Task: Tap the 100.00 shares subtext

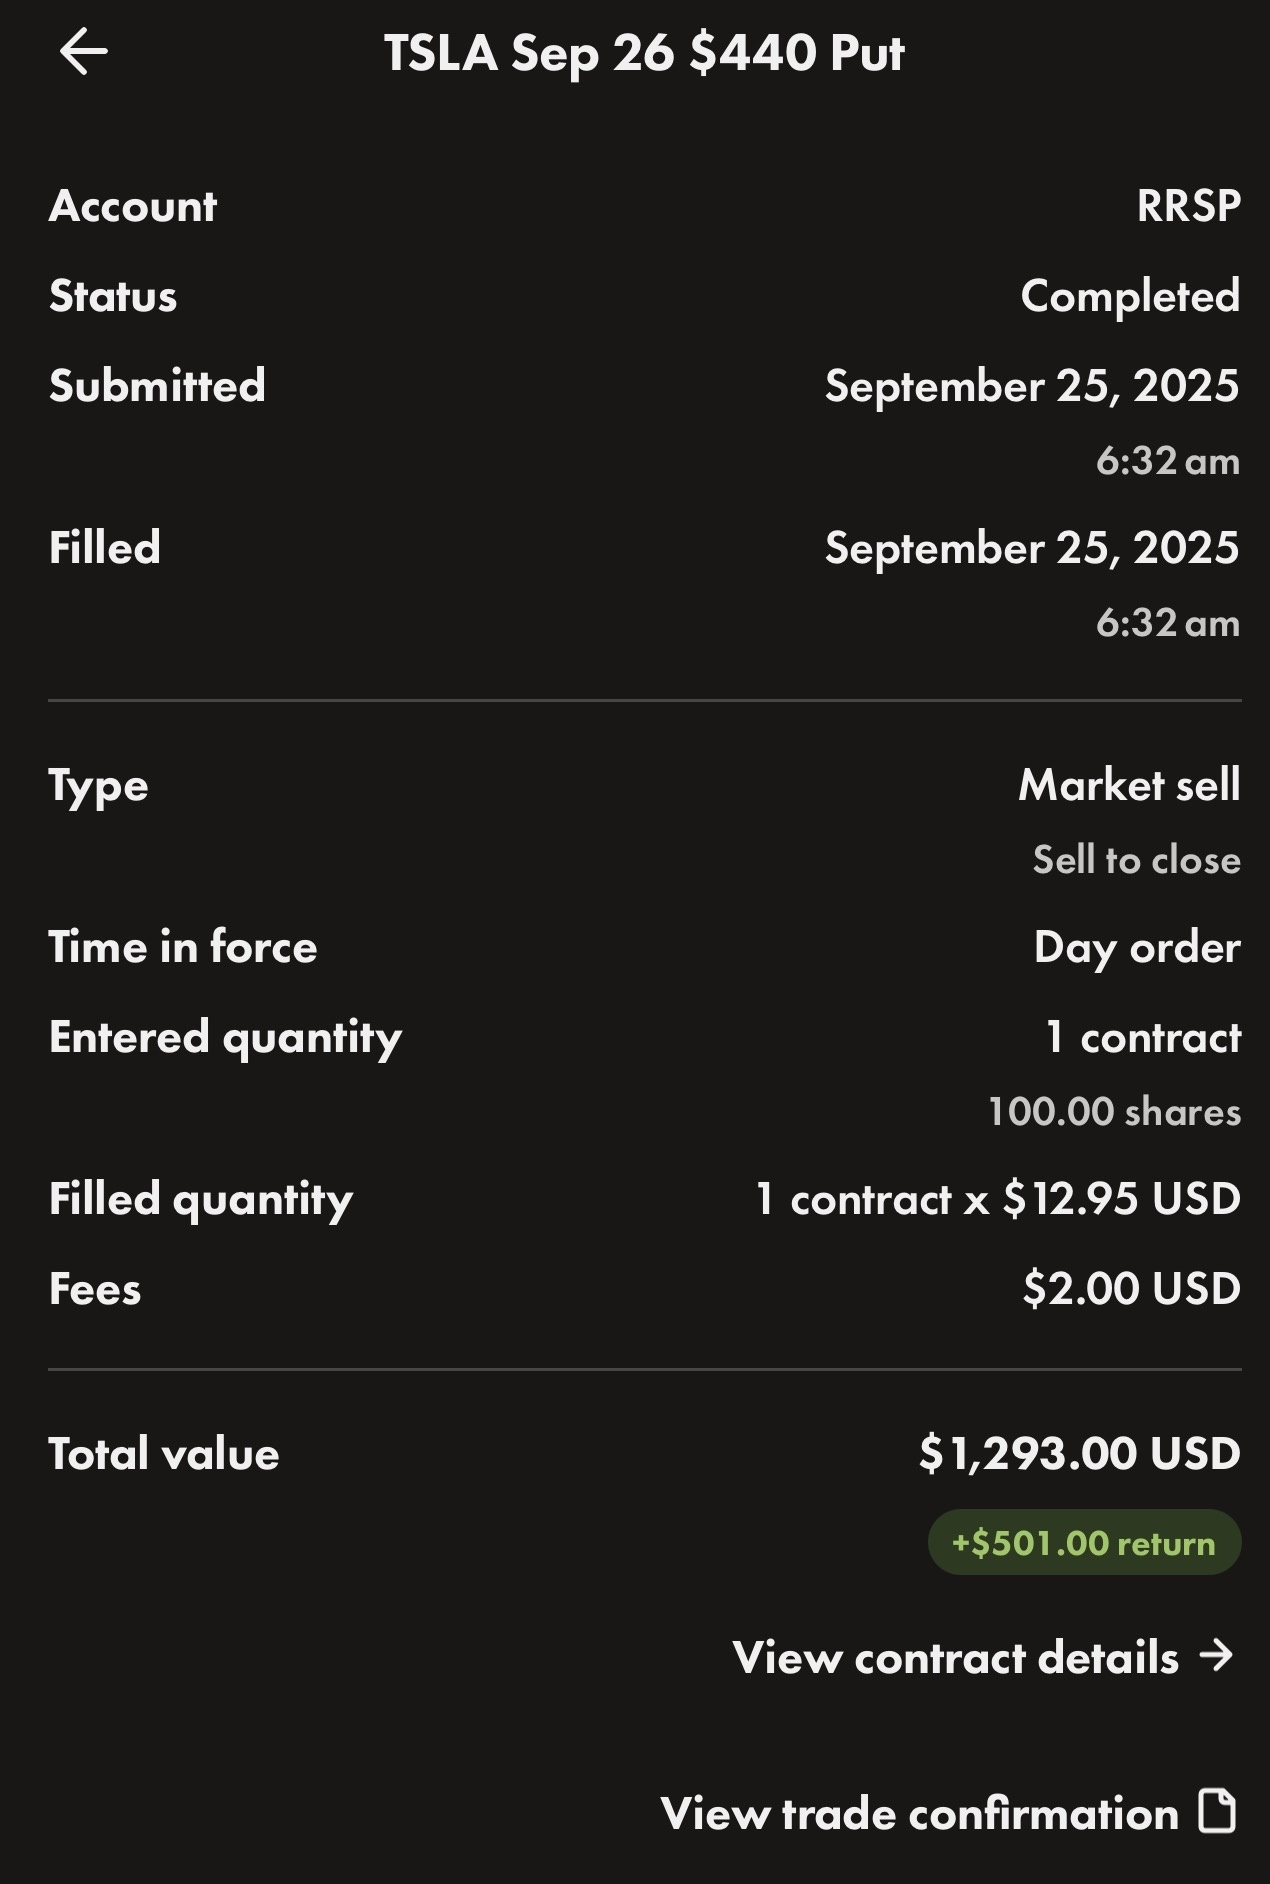Action: pyautogui.click(x=1114, y=1112)
